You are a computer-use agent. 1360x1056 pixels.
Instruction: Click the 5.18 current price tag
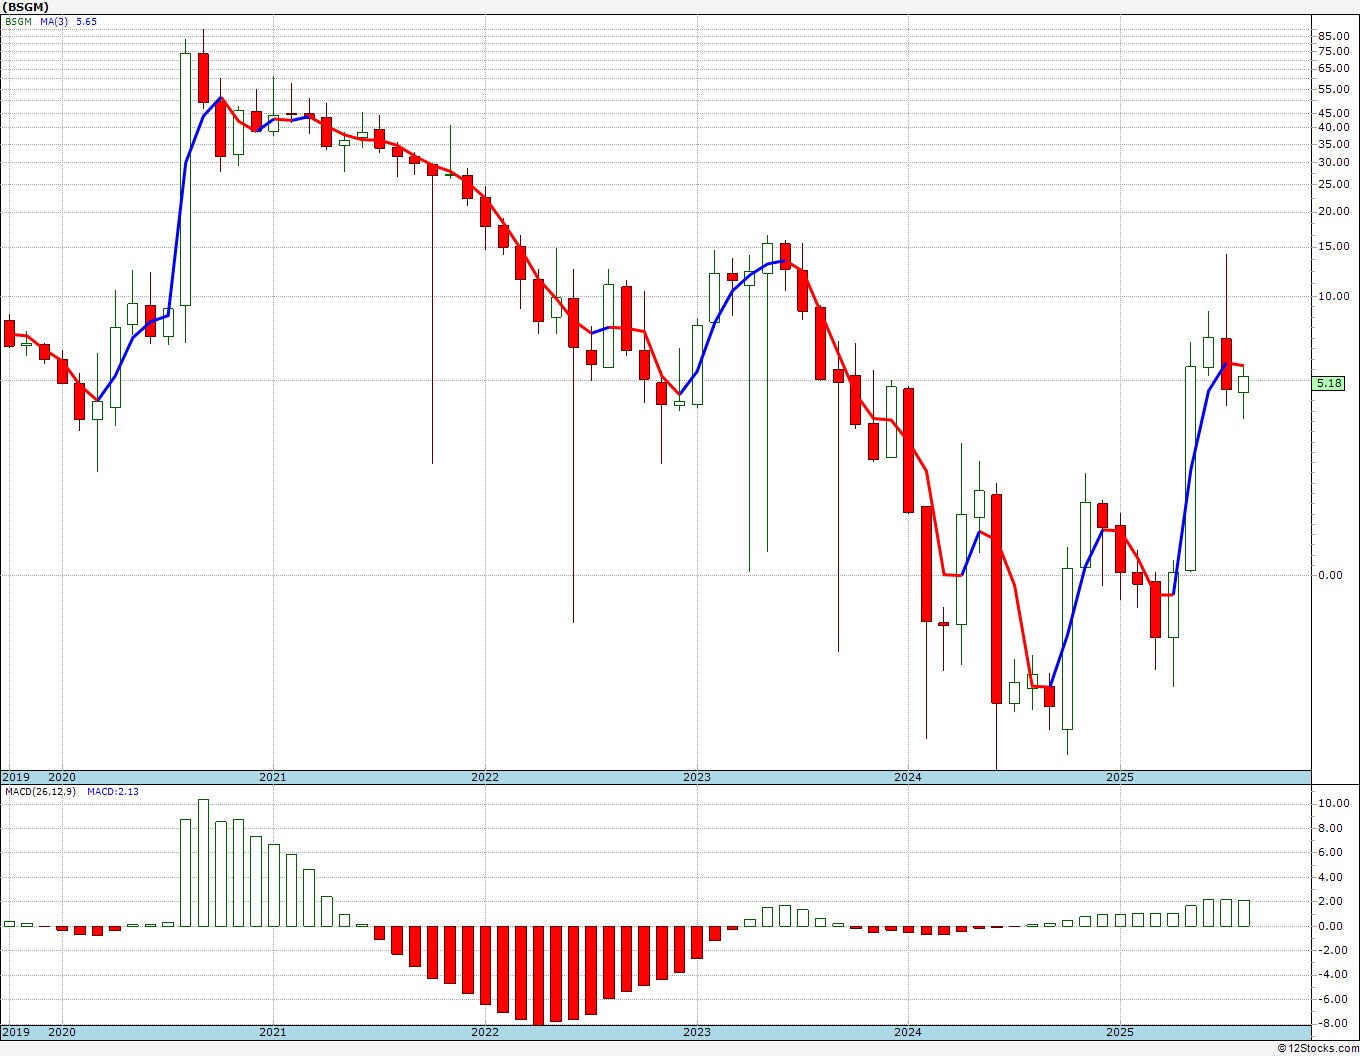tap(1329, 383)
